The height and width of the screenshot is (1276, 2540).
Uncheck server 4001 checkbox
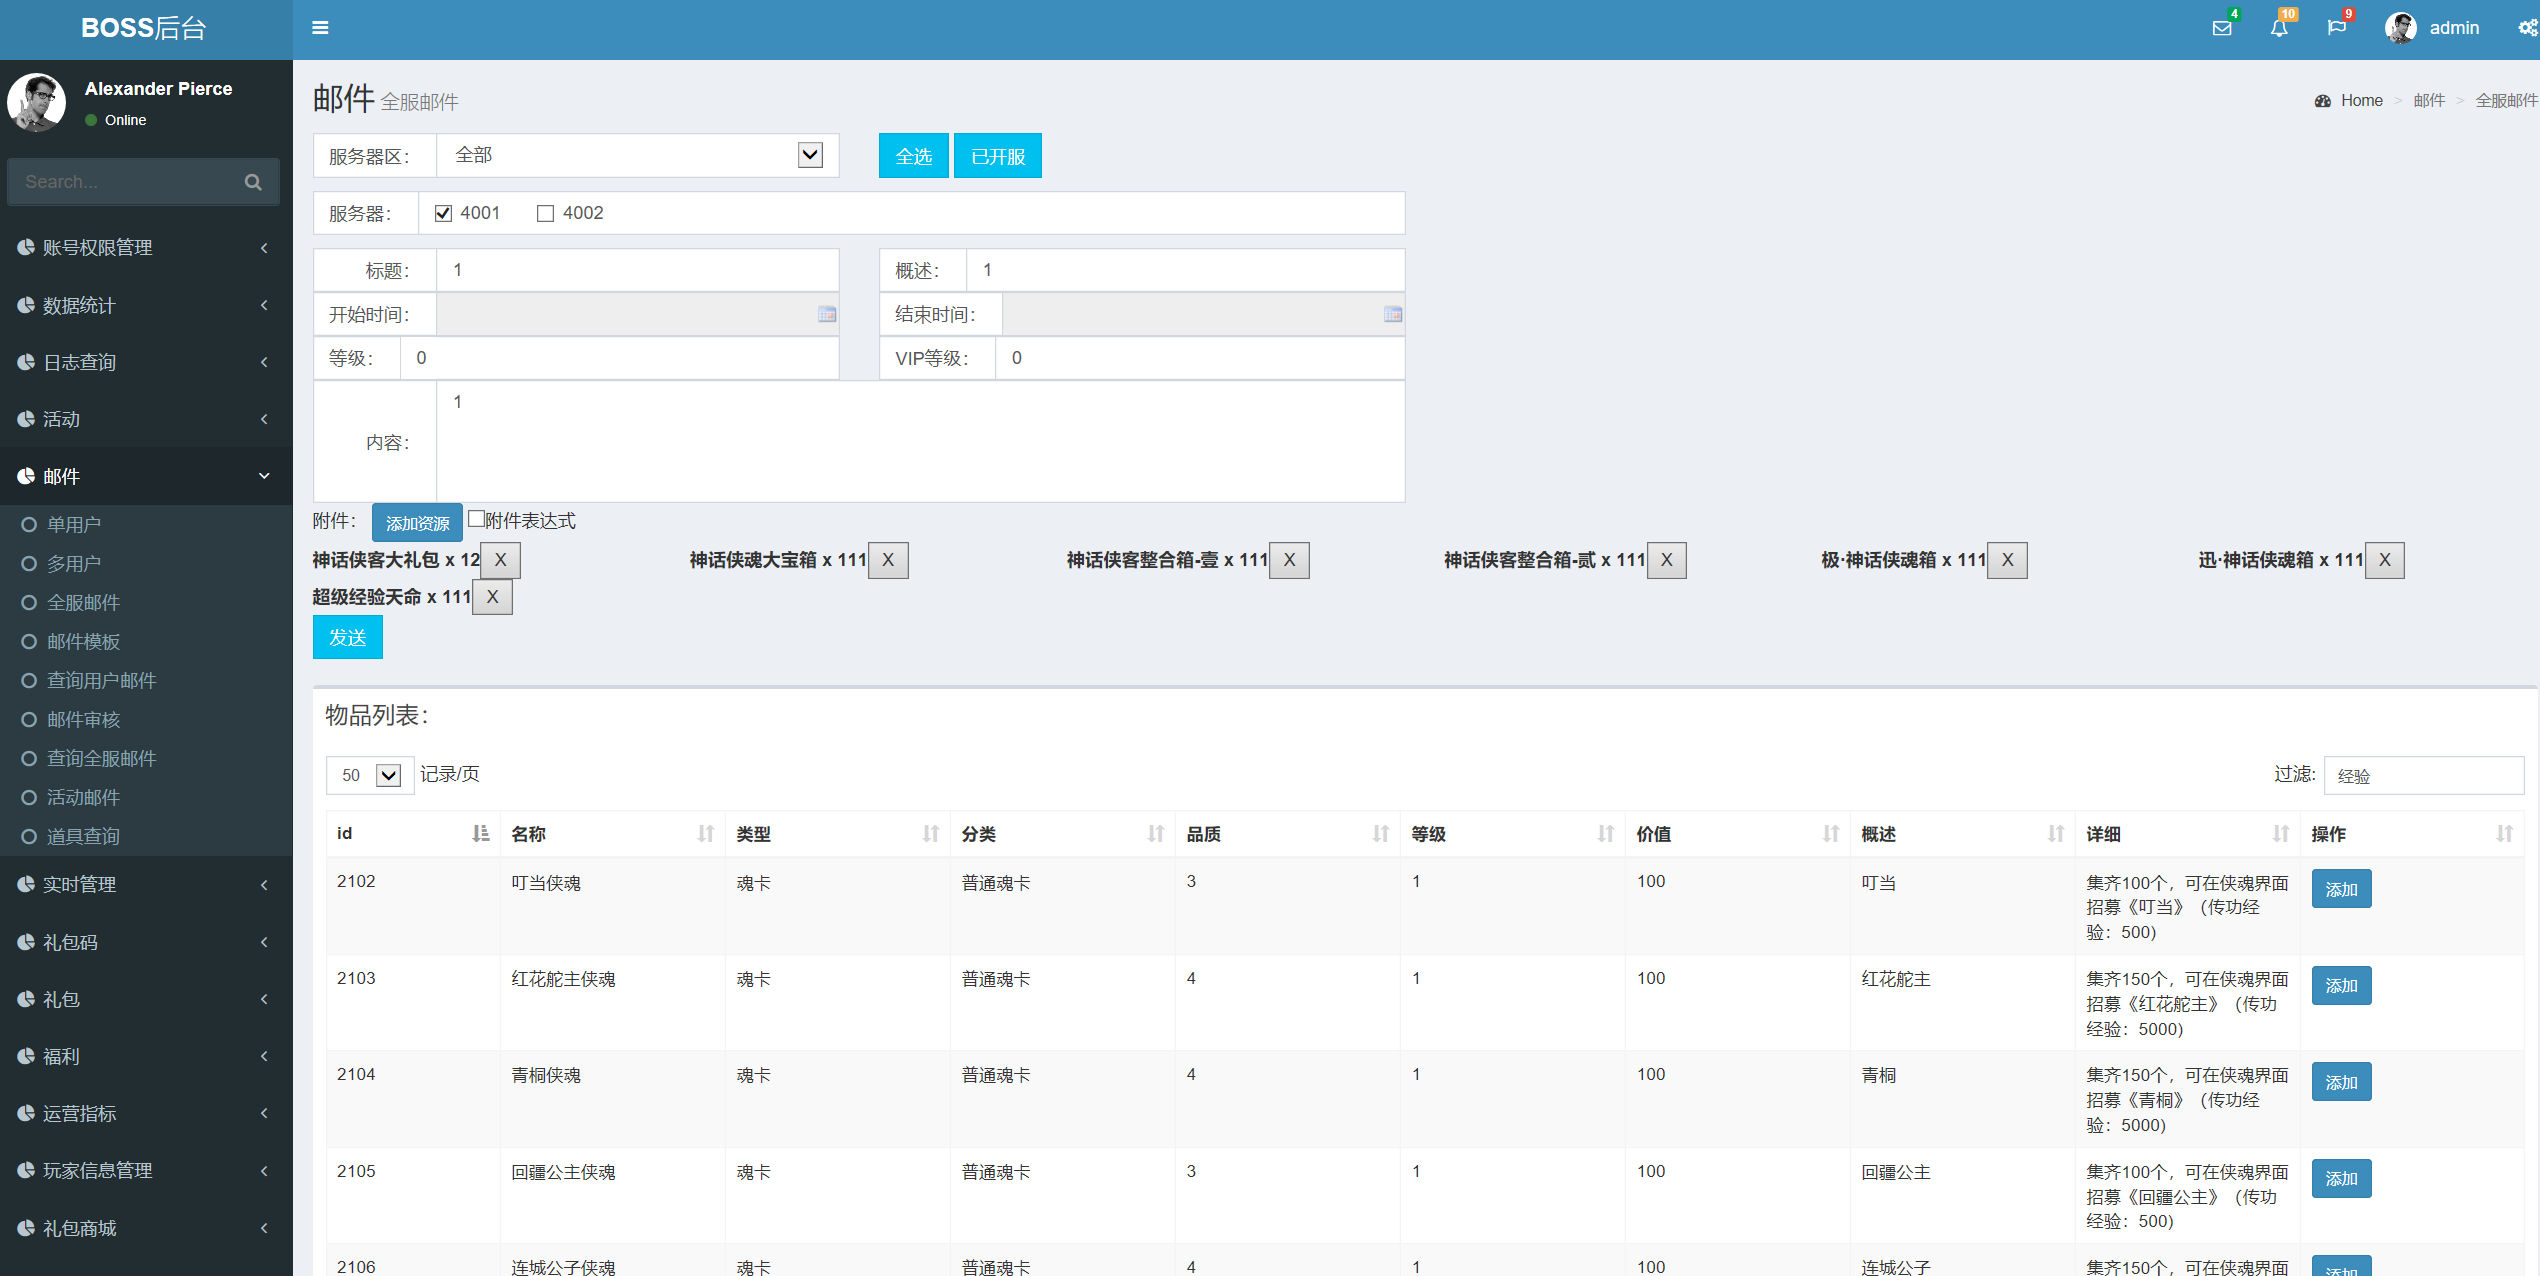[443, 213]
